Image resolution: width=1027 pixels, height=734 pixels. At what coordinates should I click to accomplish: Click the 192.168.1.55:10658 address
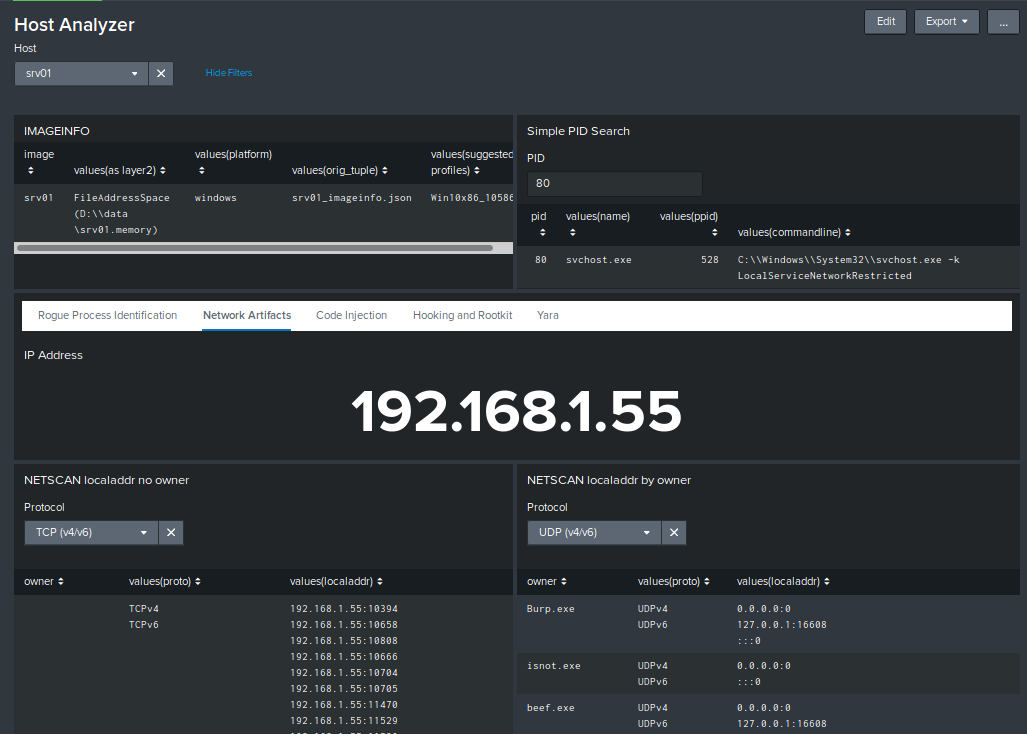(x=344, y=625)
